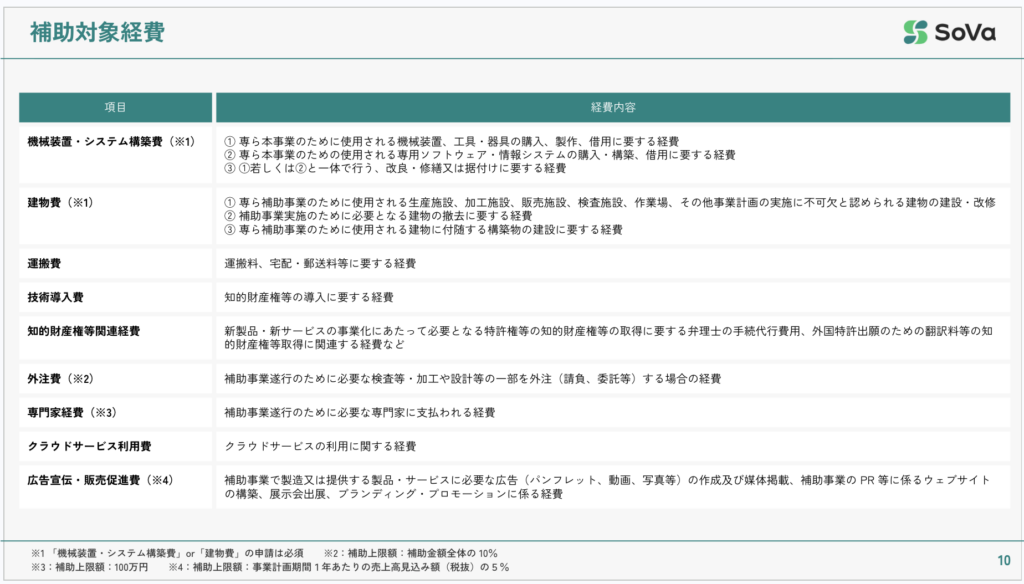Click the 項目 column header

115,107
